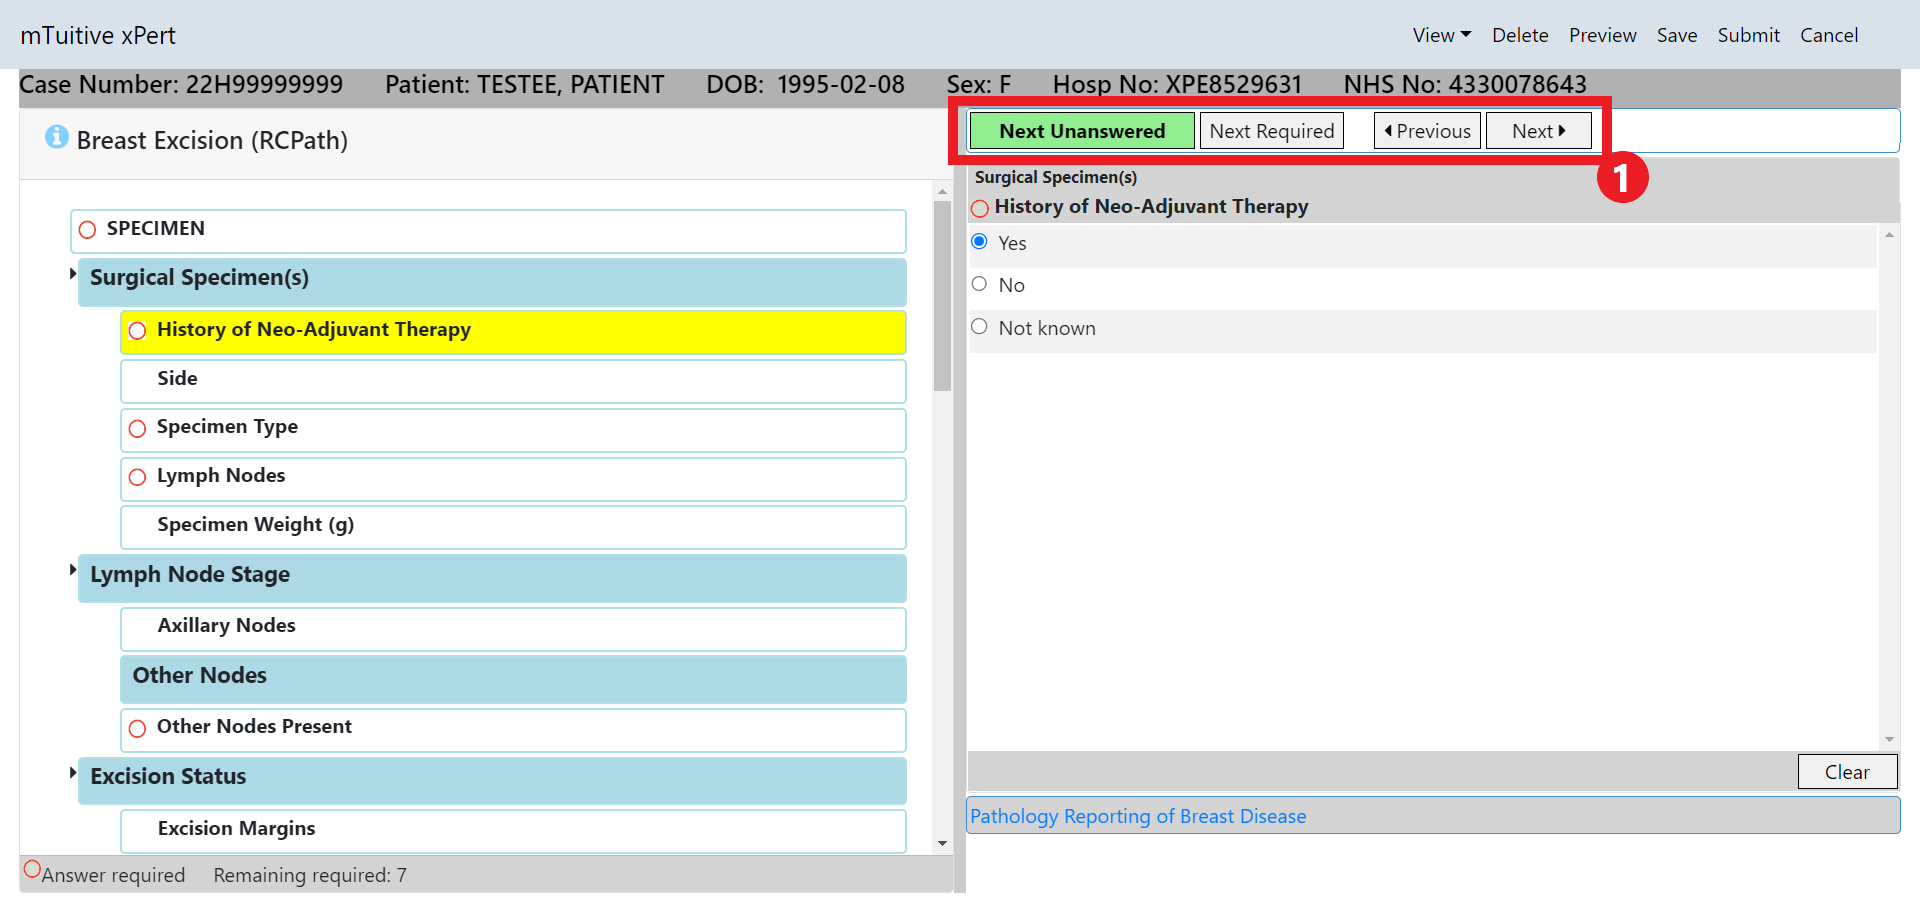The image size is (1920, 898).
Task: Click the Case Number 22H99999999 text
Action: 181,84
